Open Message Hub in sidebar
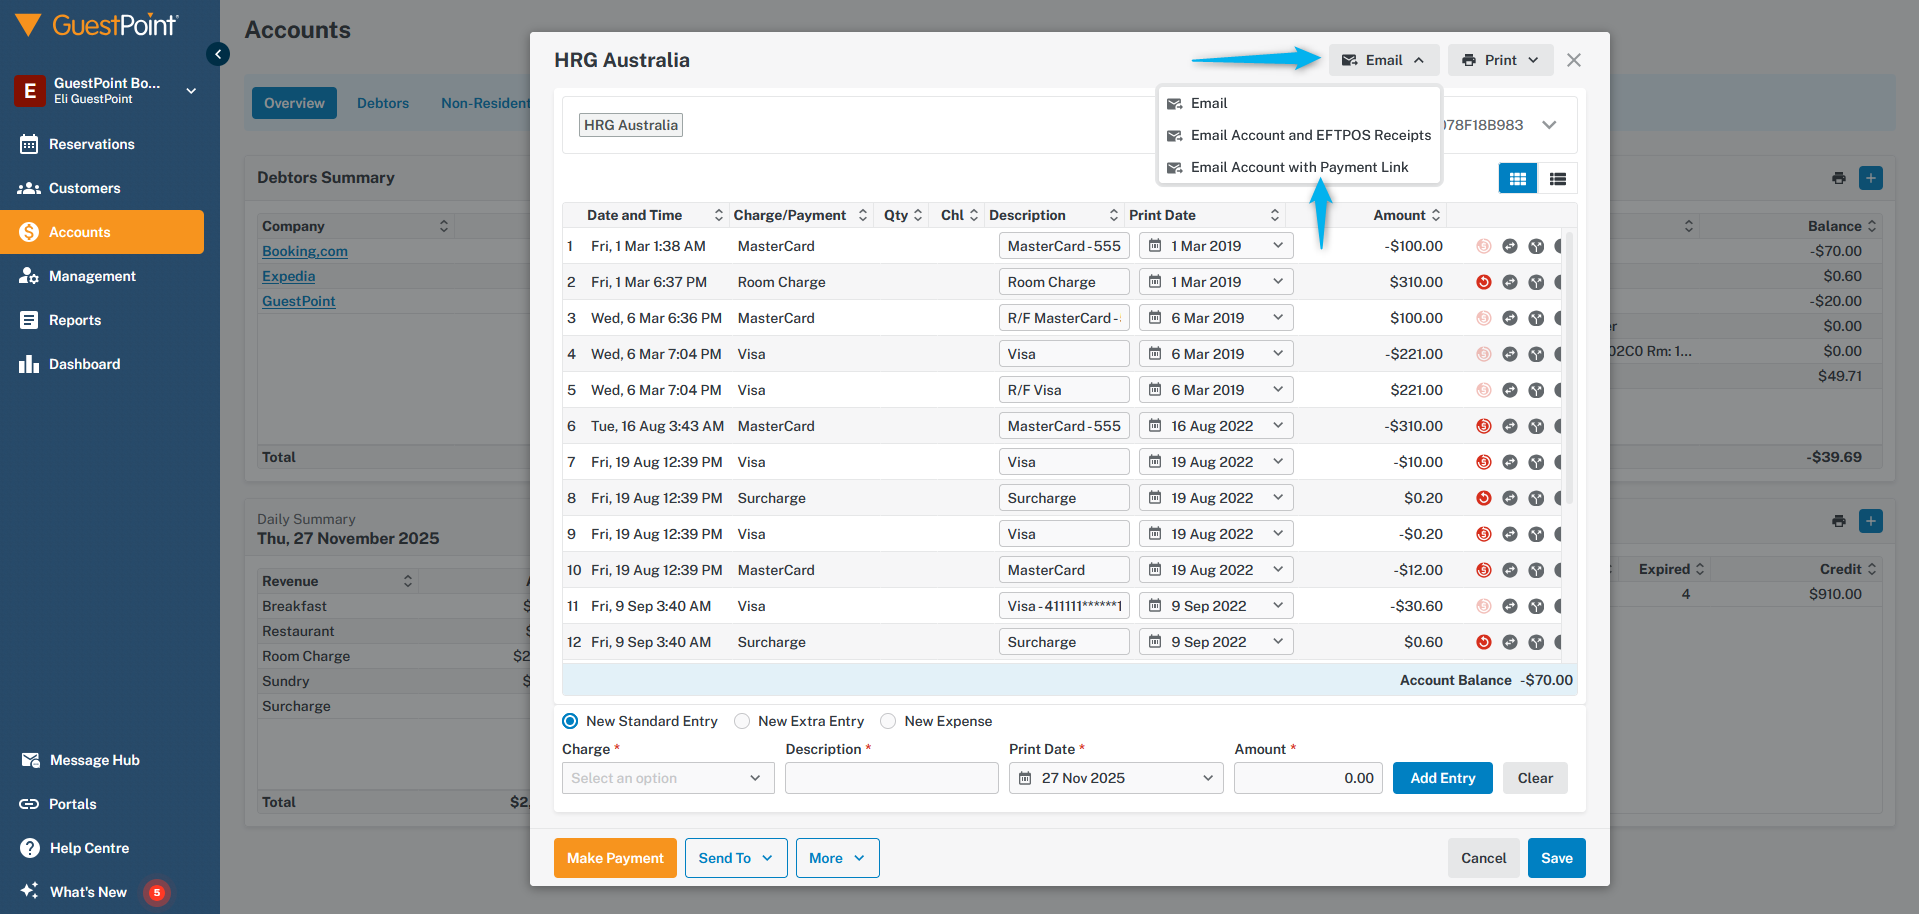The height and width of the screenshot is (914, 1919). pyautogui.click(x=94, y=760)
